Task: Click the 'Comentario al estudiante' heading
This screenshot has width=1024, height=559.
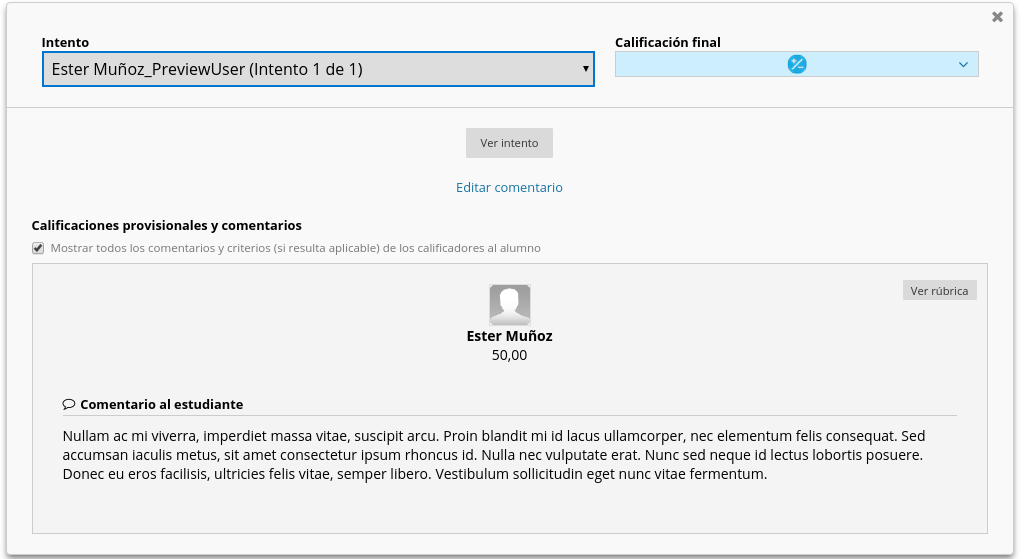Action: [x=161, y=405]
